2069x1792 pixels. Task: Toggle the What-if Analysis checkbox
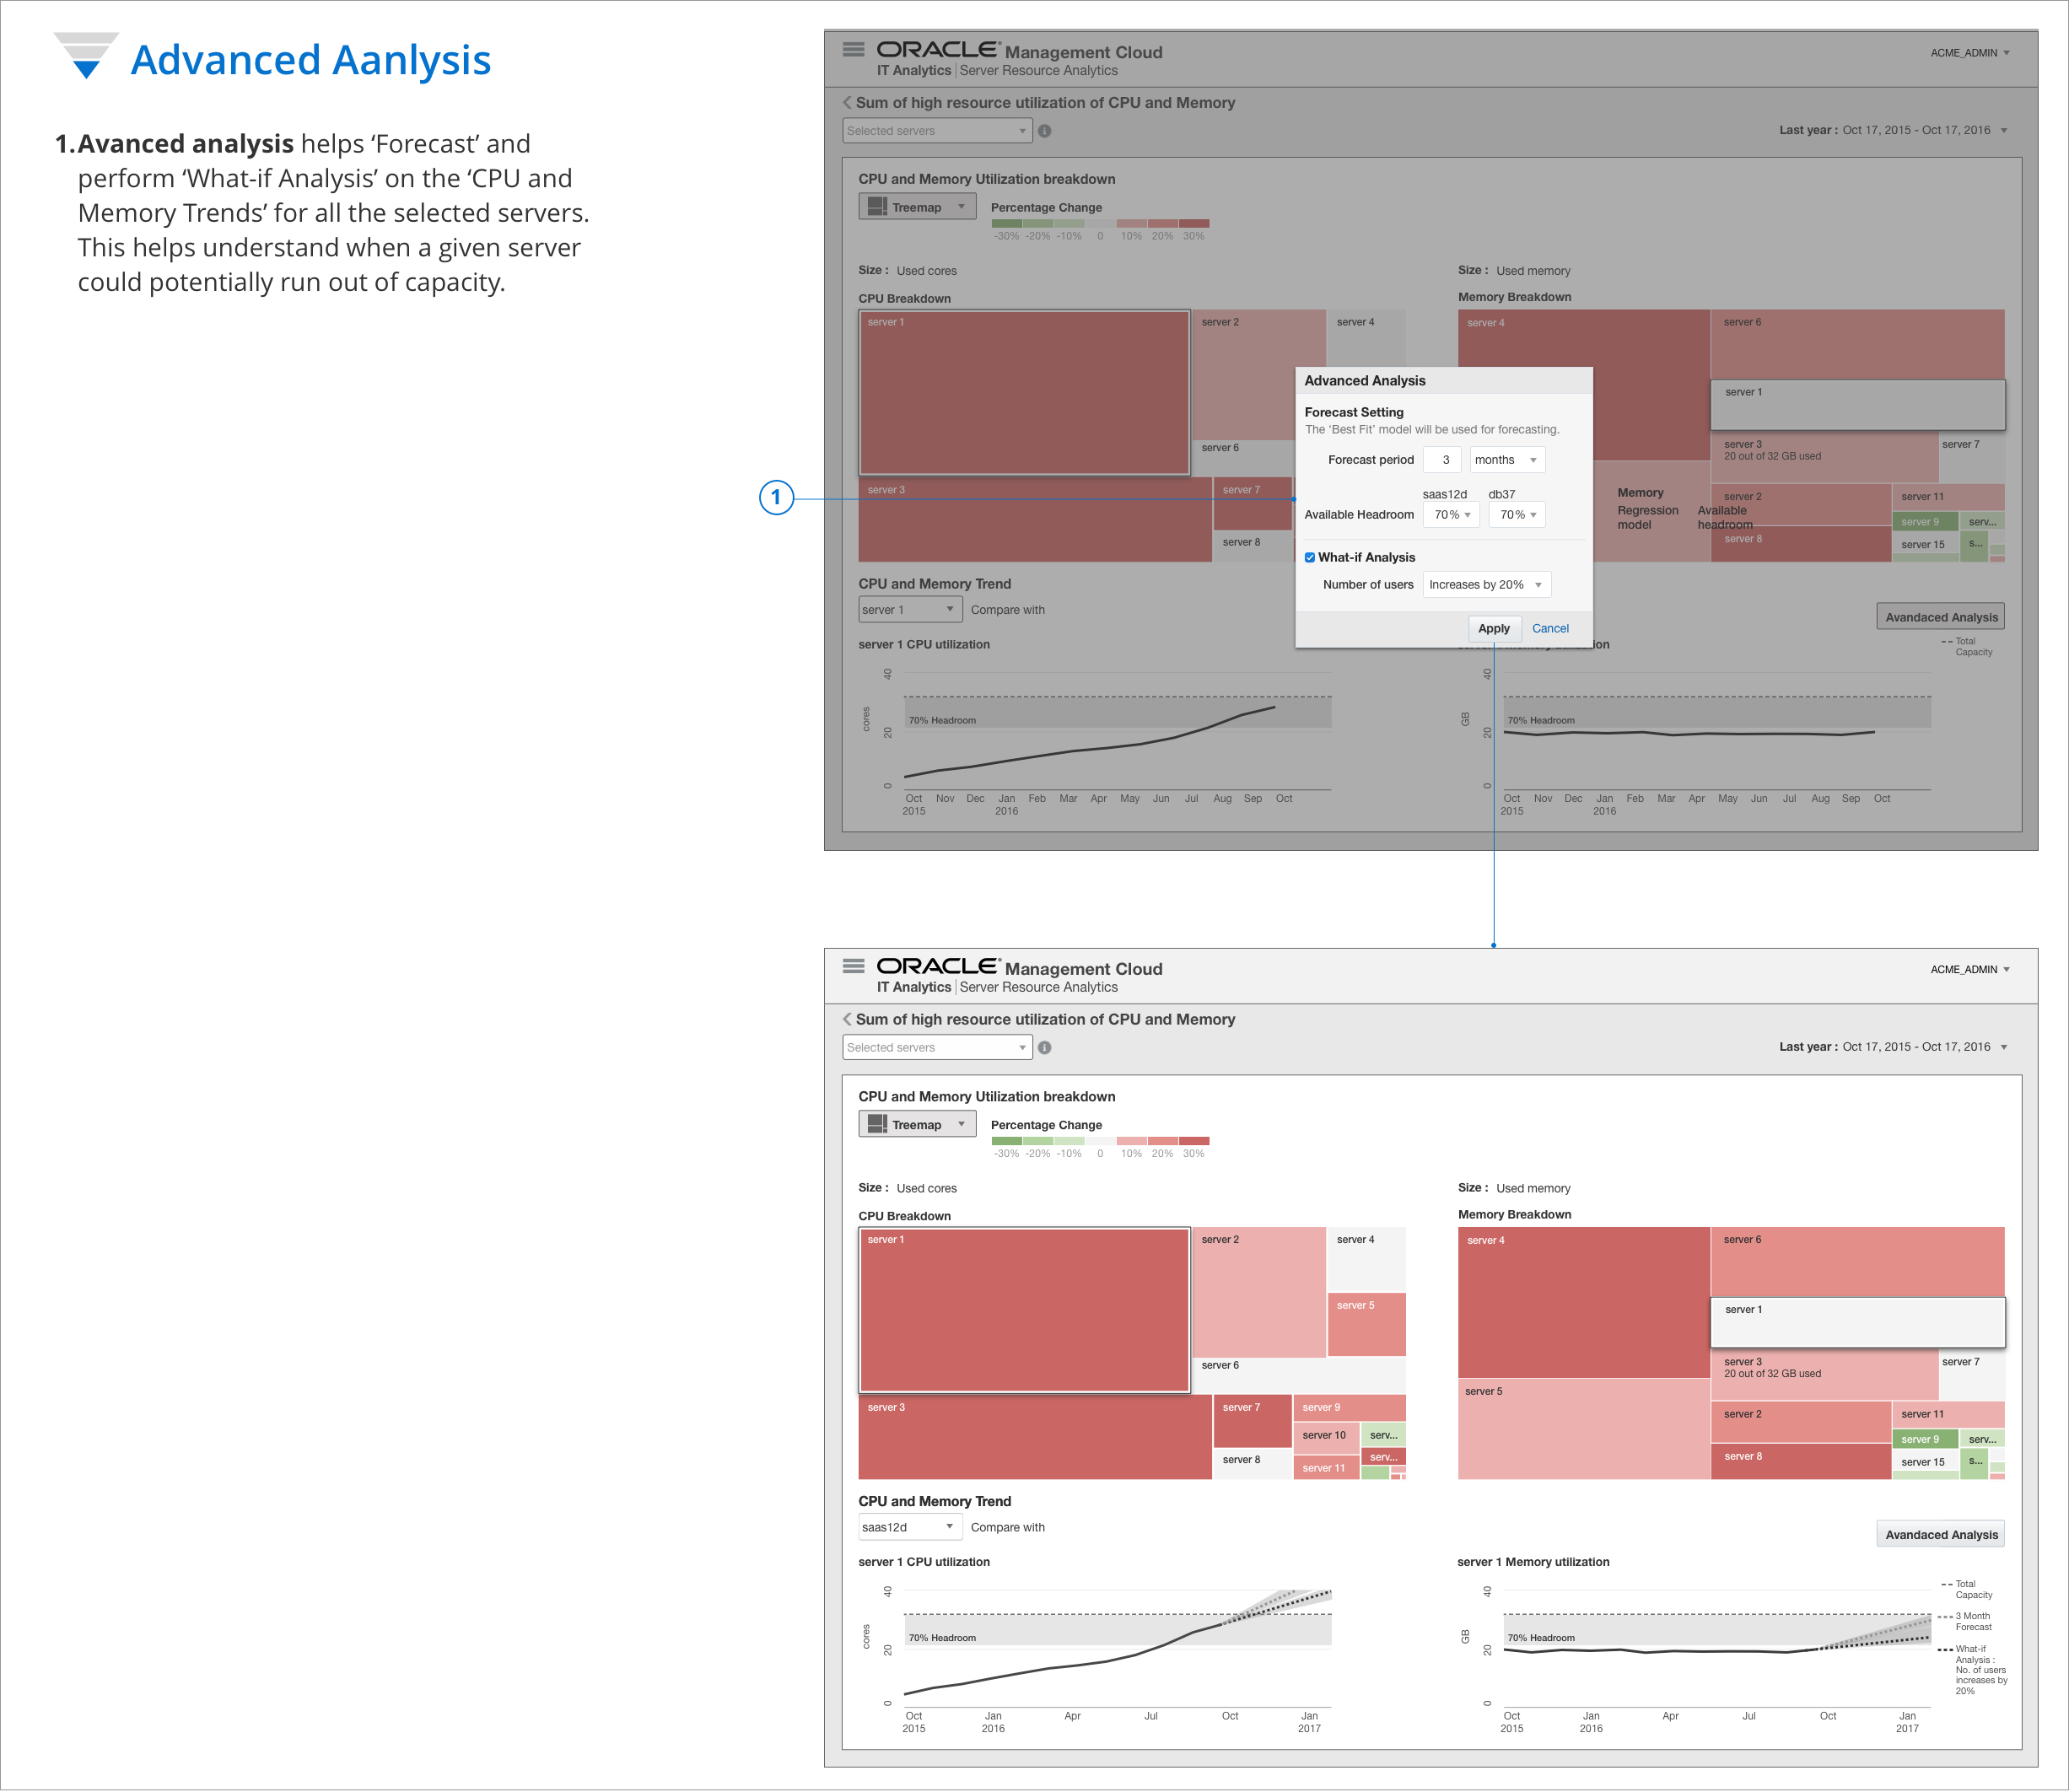click(x=1310, y=557)
